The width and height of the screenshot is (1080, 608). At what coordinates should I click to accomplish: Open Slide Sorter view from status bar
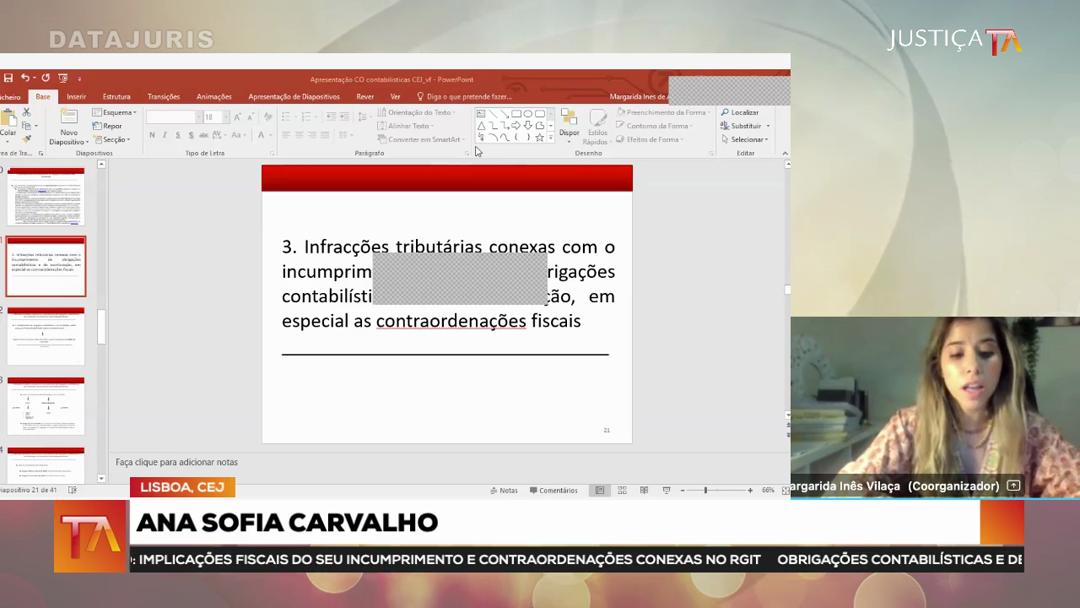pyautogui.click(x=622, y=490)
